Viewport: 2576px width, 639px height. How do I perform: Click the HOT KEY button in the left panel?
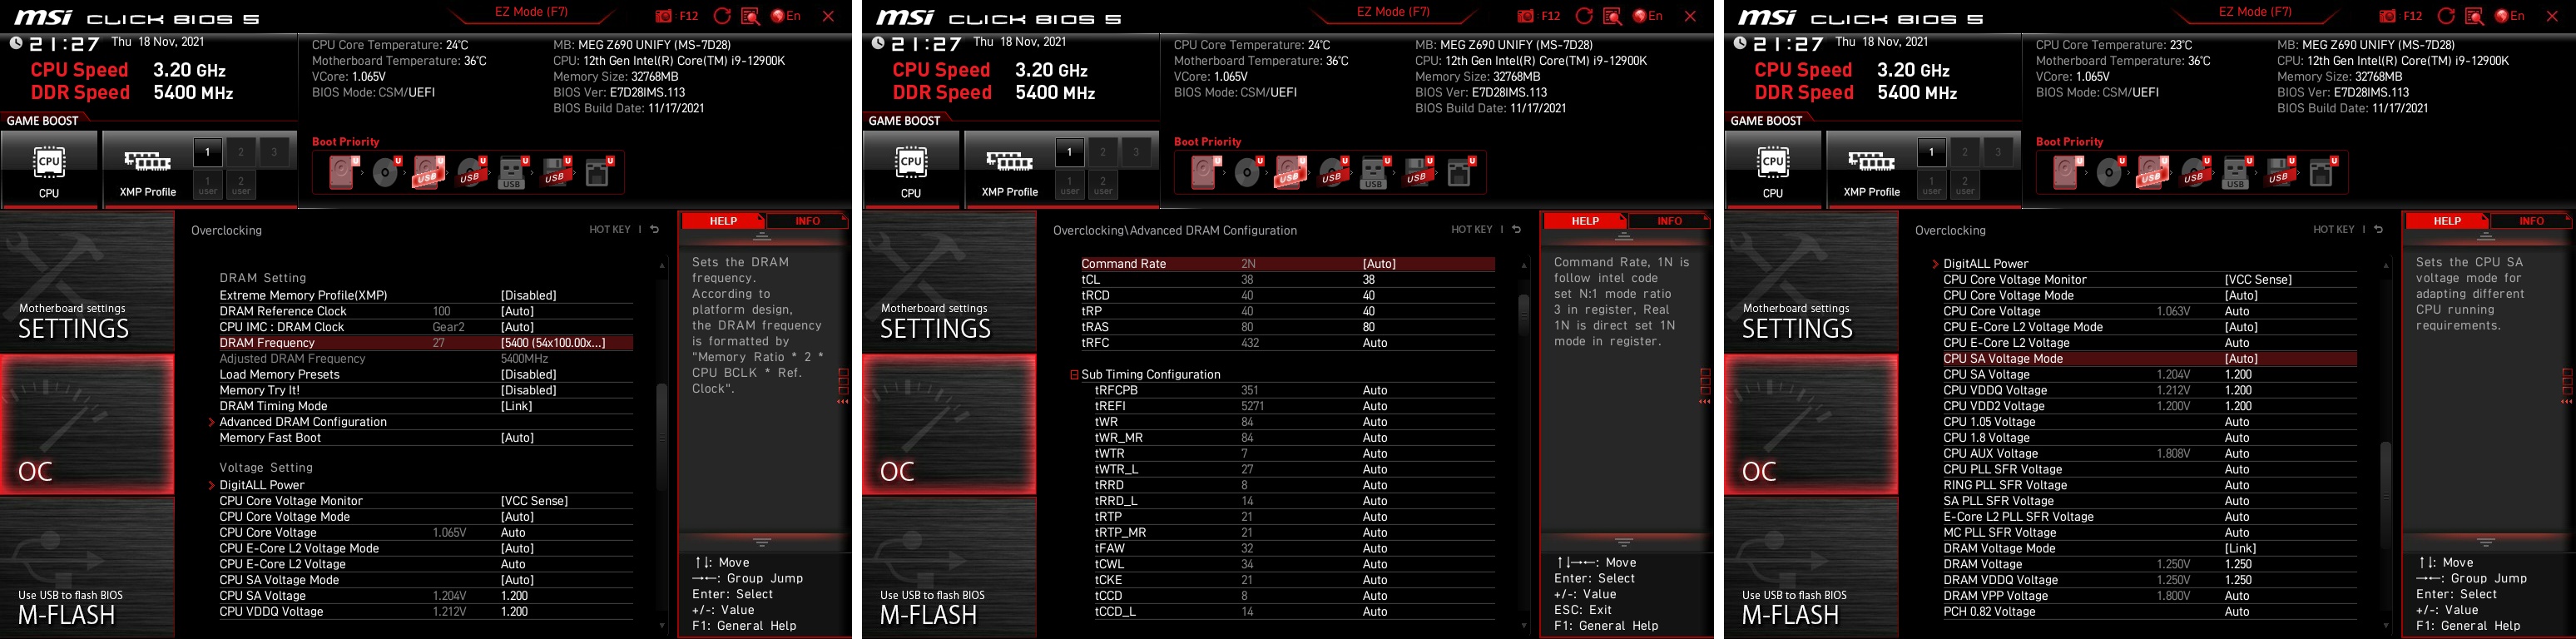click(x=610, y=230)
